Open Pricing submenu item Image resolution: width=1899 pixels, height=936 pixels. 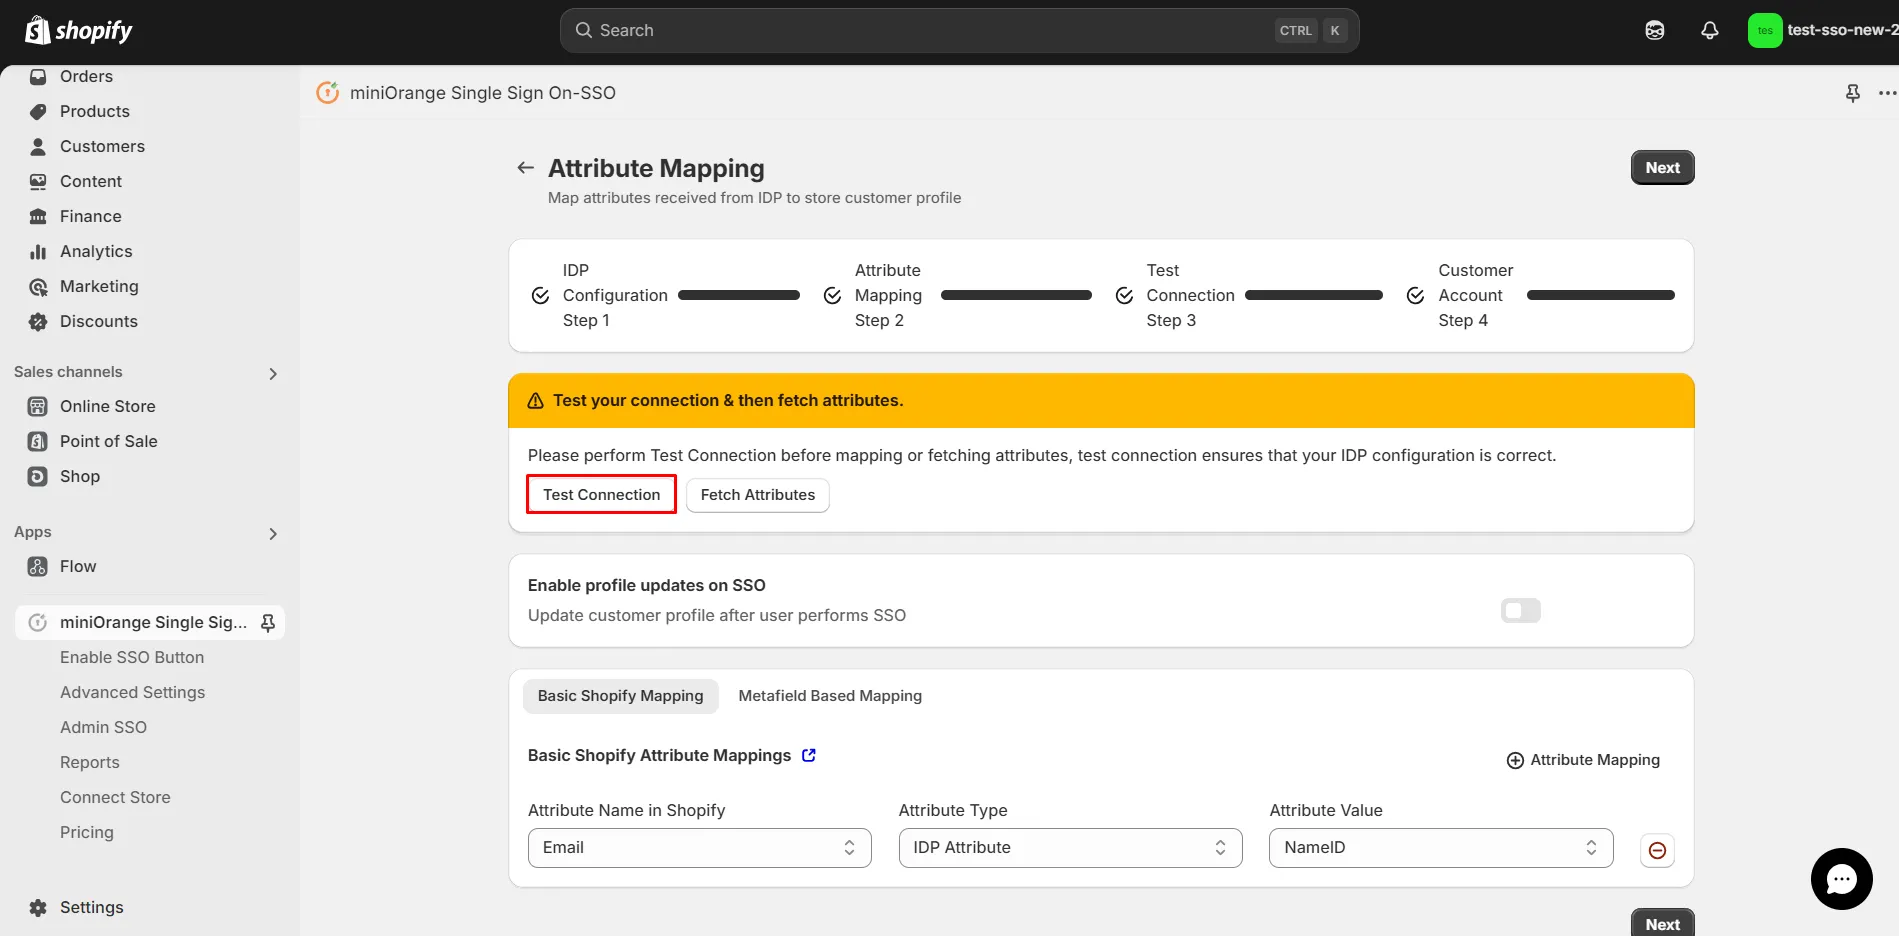[x=87, y=832]
